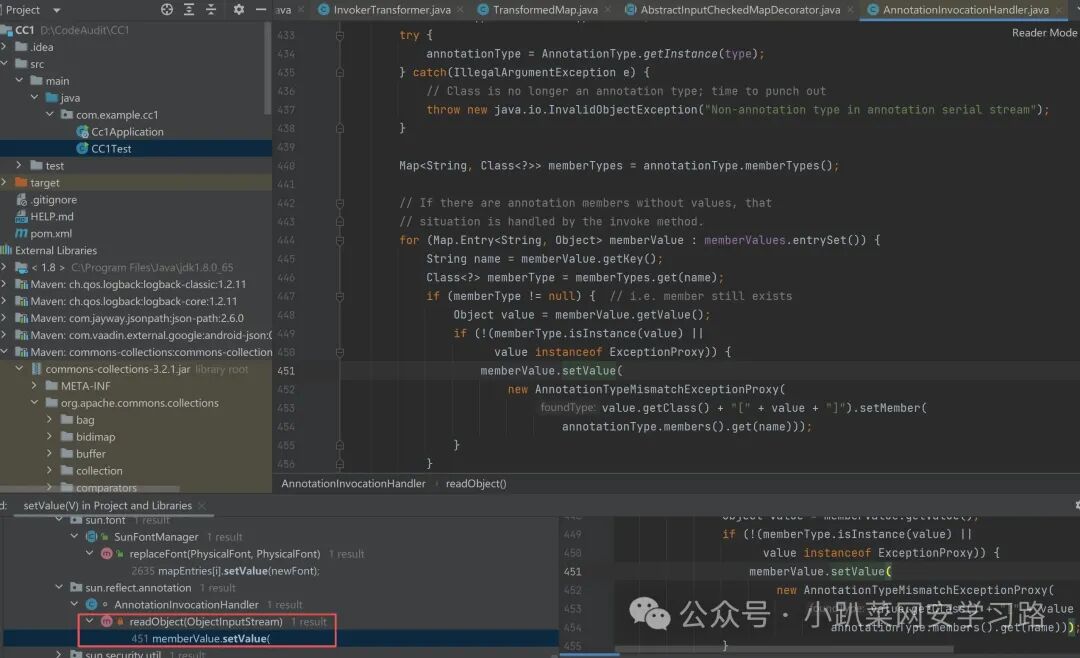
Task: Open the Project panel settings gear
Action: (238, 10)
